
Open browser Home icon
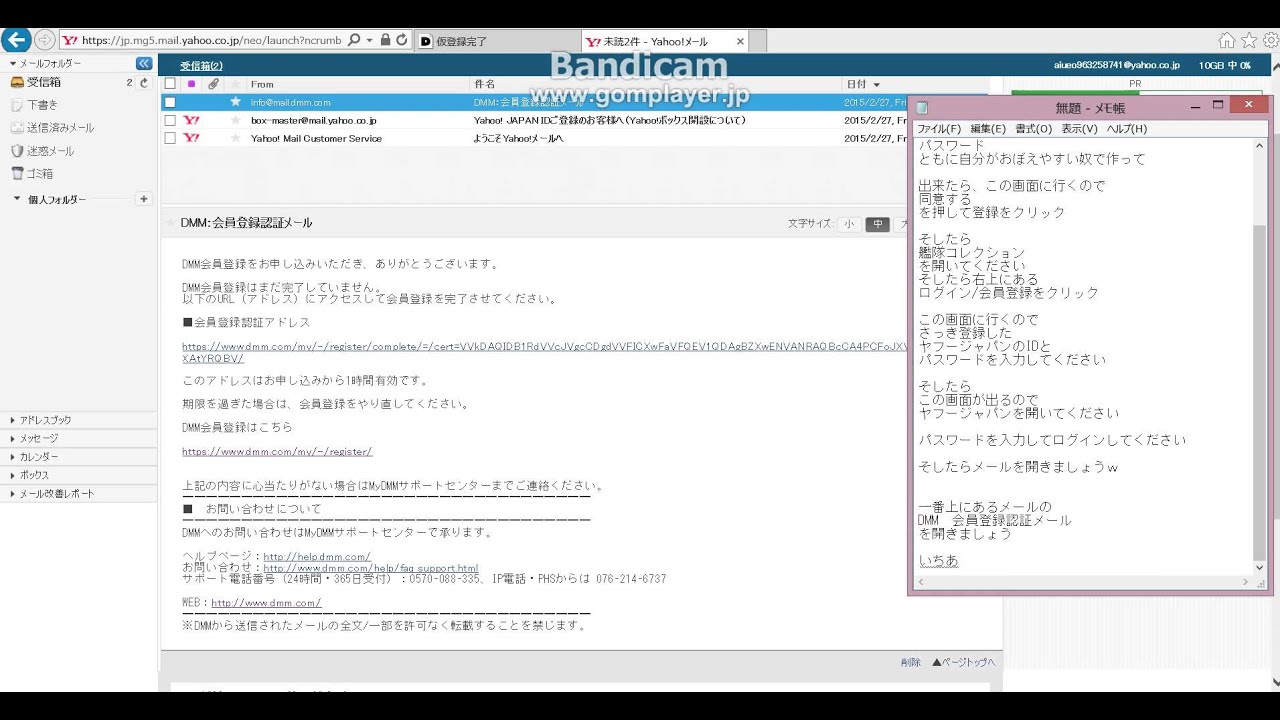click(x=1227, y=40)
